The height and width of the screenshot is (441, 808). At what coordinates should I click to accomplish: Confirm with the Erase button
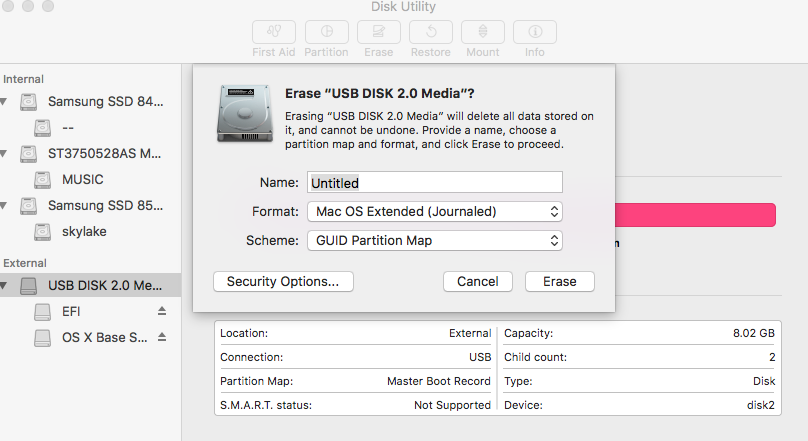tap(559, 282)
